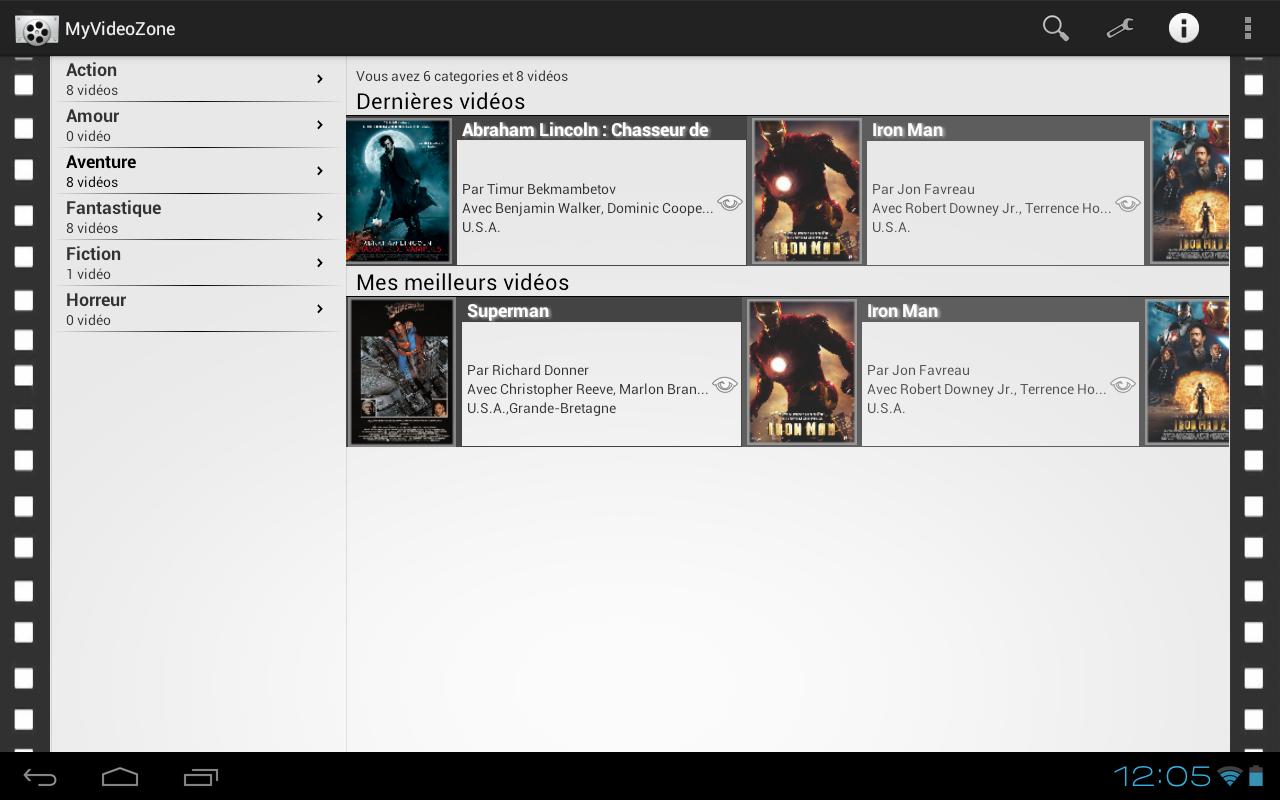Click "U.S.A.,Grande-Bretagne" country text
This screenshot has height=800, width=1280.
pos(541,408)
